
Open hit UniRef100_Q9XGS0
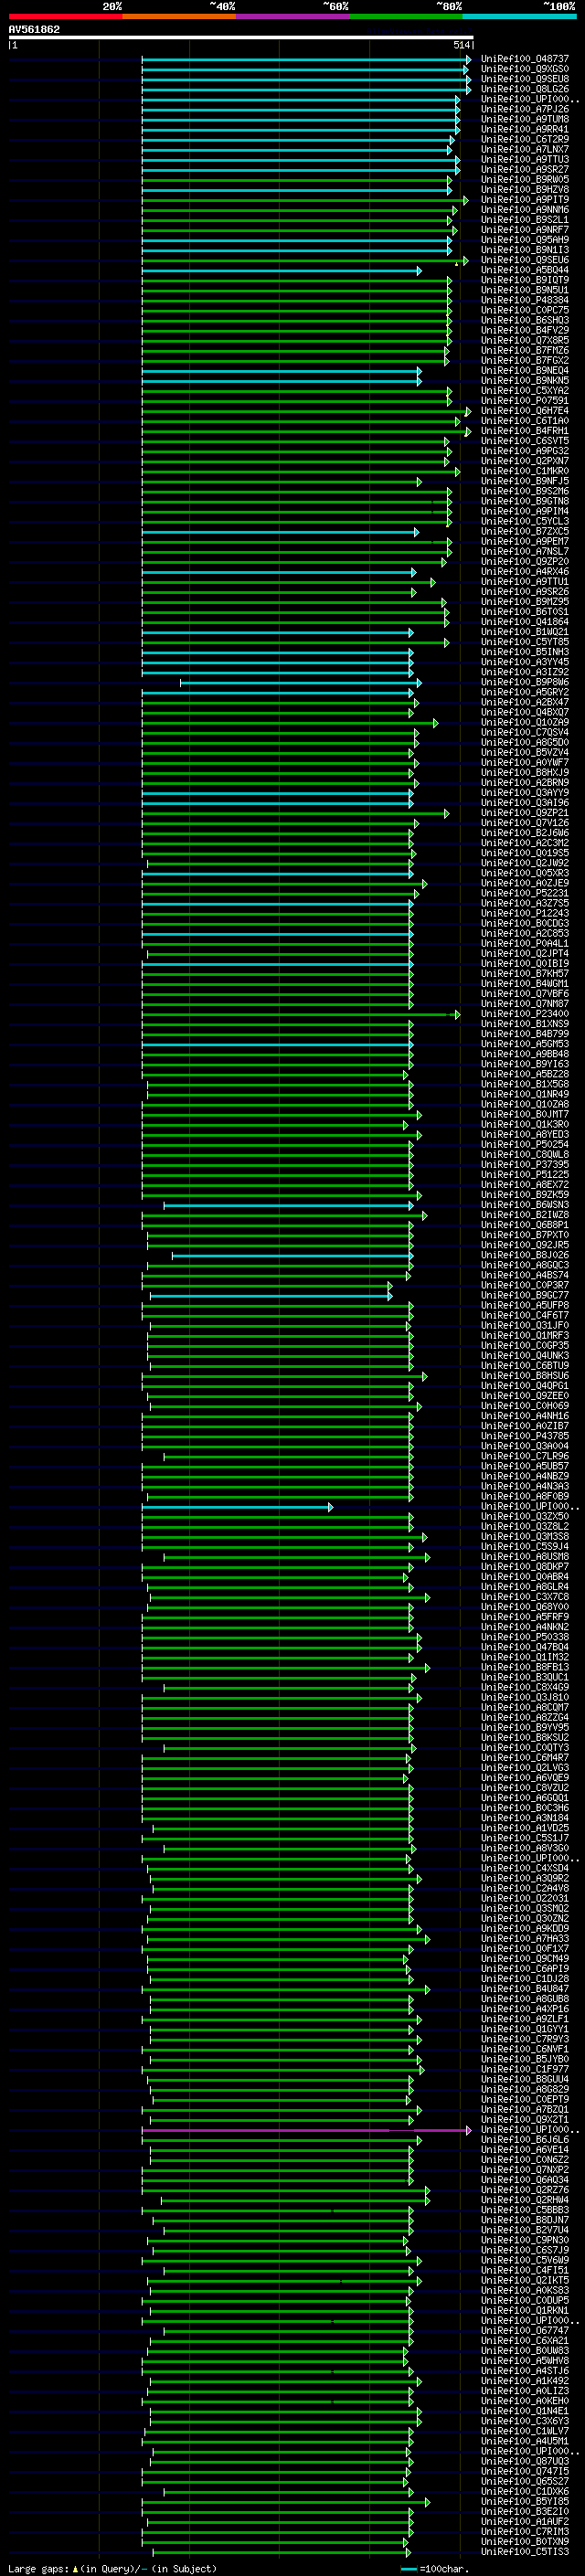click(x=525, y=69)
